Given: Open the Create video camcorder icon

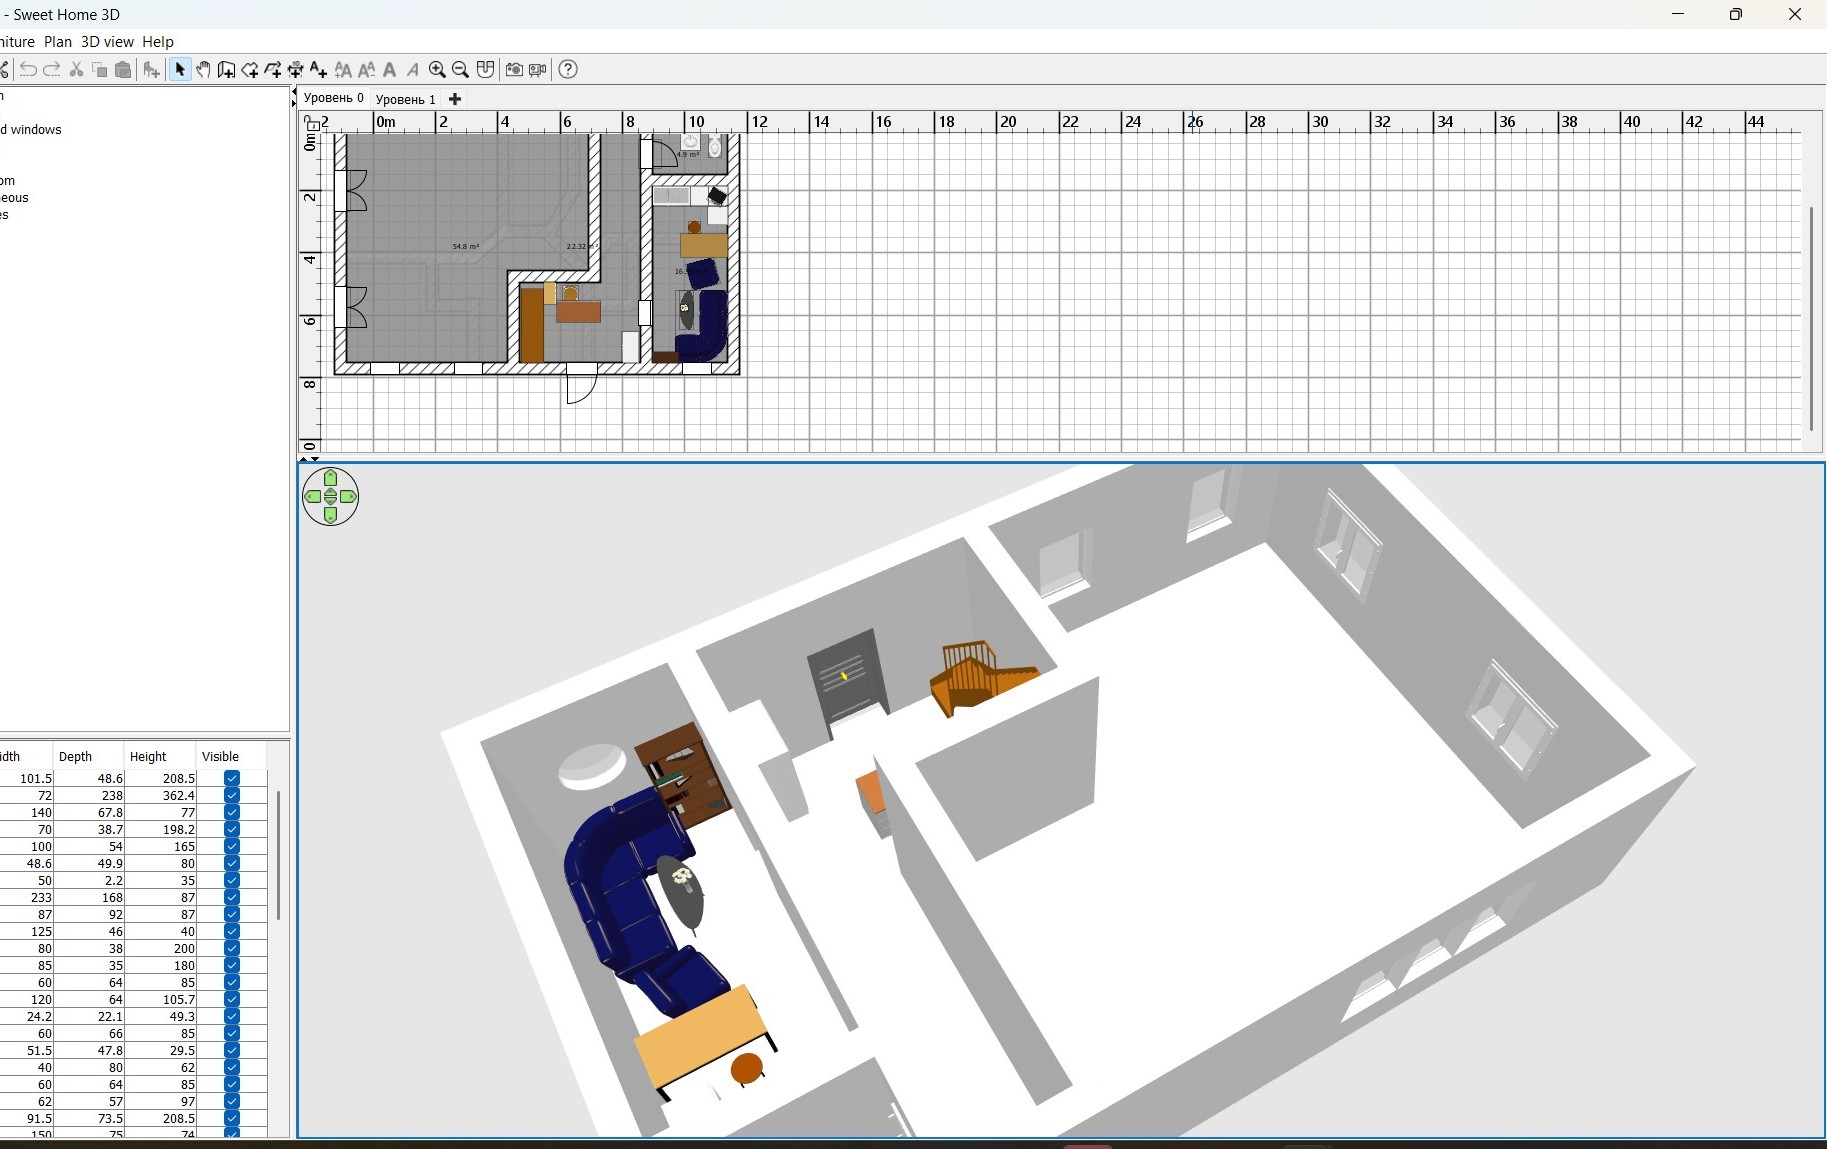Looking at the screenshot, I should pyautogui.click(x=538, y=69).
